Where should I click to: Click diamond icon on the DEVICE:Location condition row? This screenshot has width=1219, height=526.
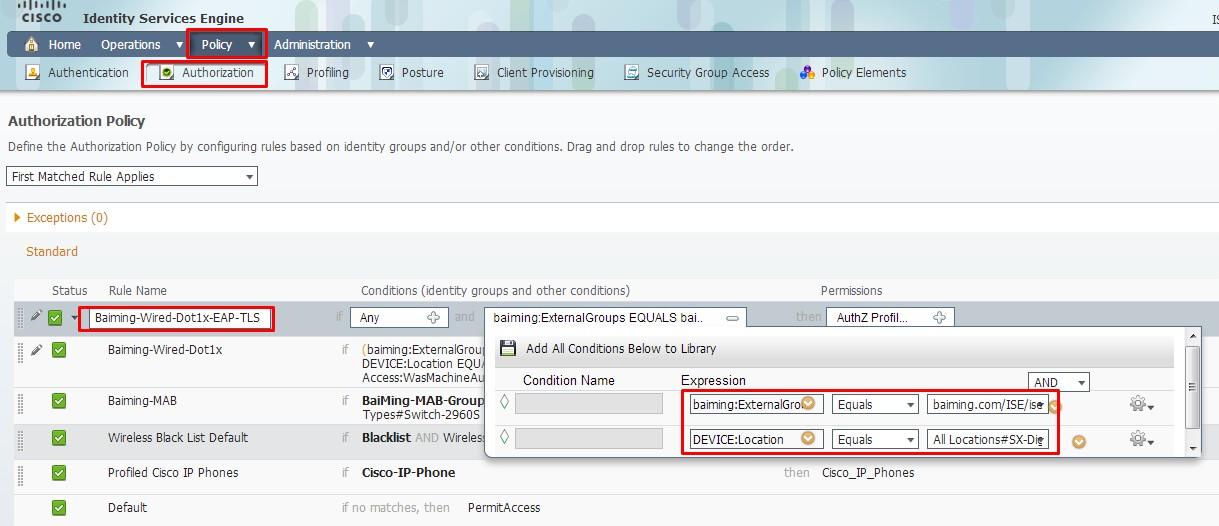504,439
